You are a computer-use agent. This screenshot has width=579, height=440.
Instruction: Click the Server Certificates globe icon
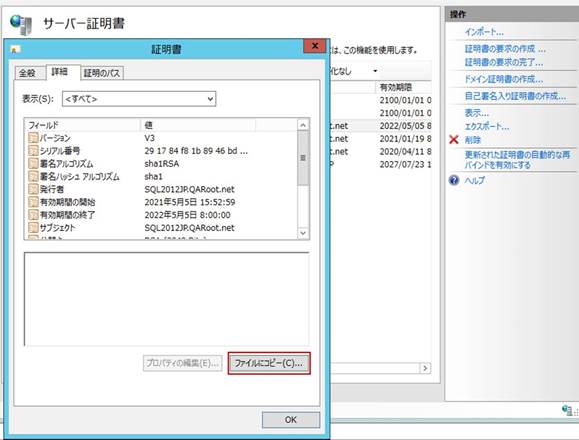21,25
